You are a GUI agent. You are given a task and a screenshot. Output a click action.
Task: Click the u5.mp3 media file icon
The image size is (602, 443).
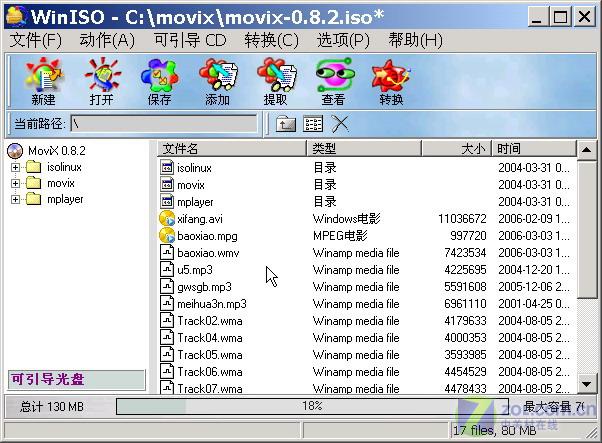(167, 269)
